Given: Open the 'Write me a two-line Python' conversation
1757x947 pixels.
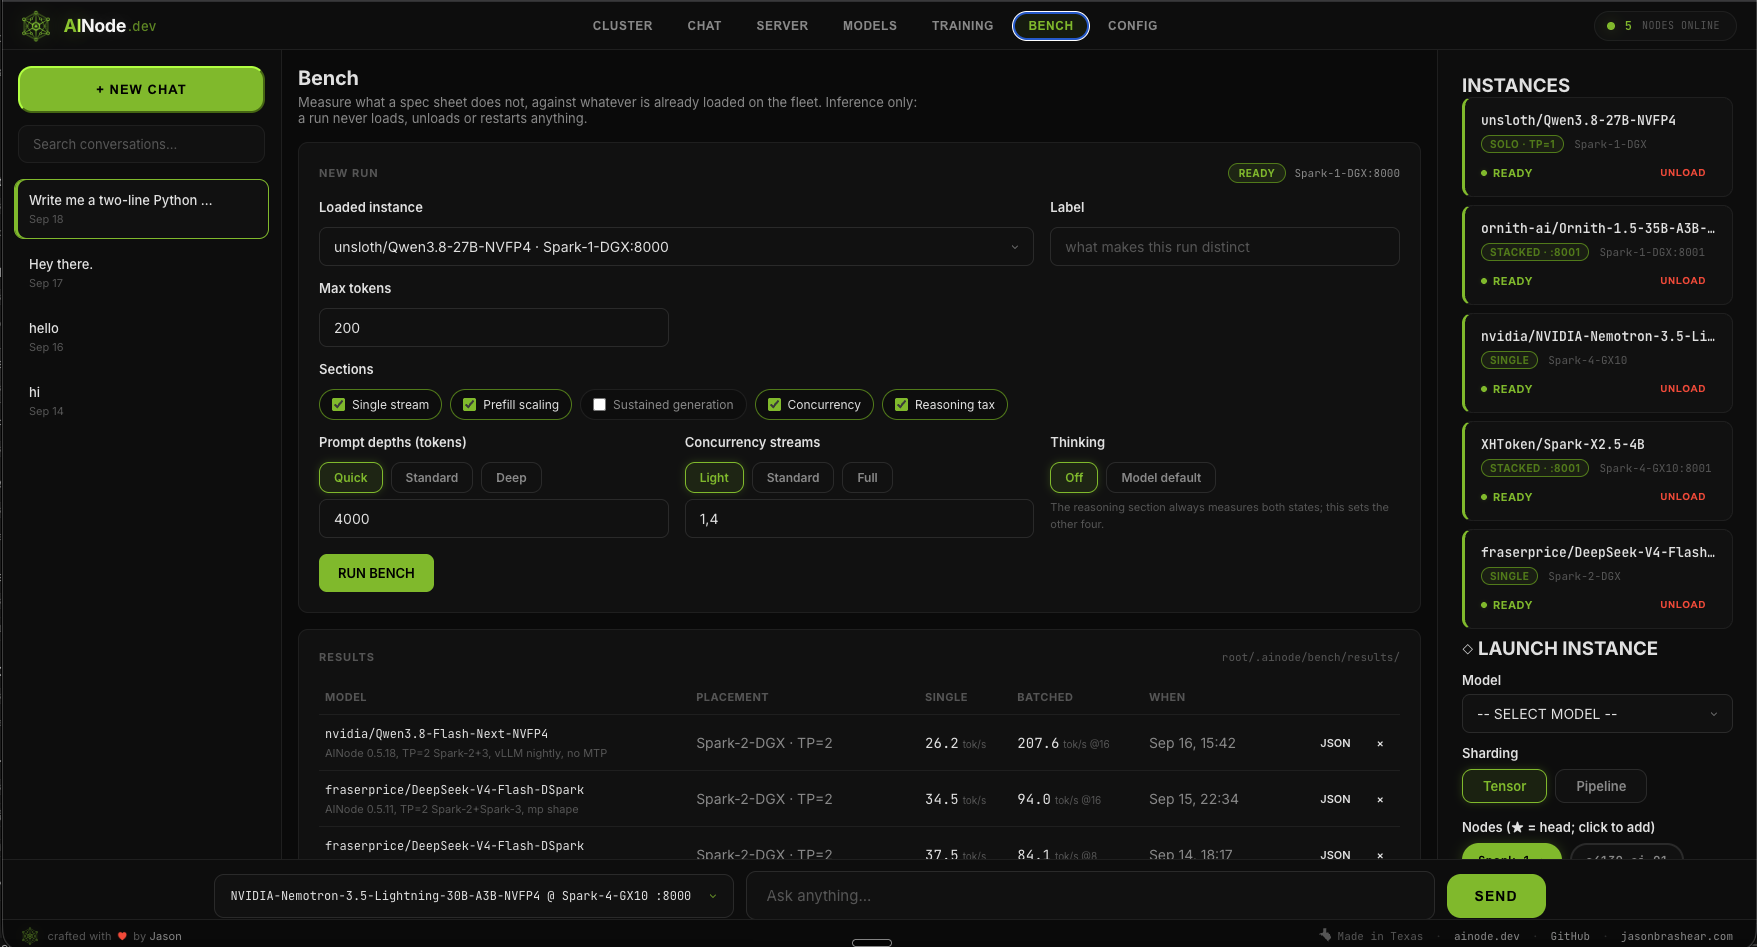Looking at the screenshot, I should 141,209.
